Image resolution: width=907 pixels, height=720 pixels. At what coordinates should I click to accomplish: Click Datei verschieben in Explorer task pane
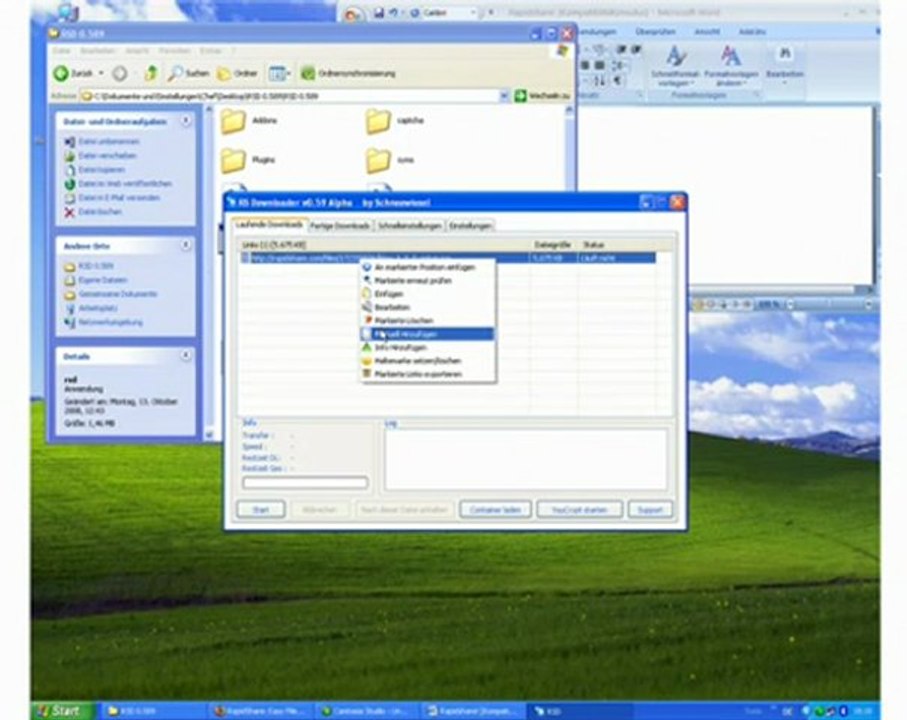click(x=108, y=156)
